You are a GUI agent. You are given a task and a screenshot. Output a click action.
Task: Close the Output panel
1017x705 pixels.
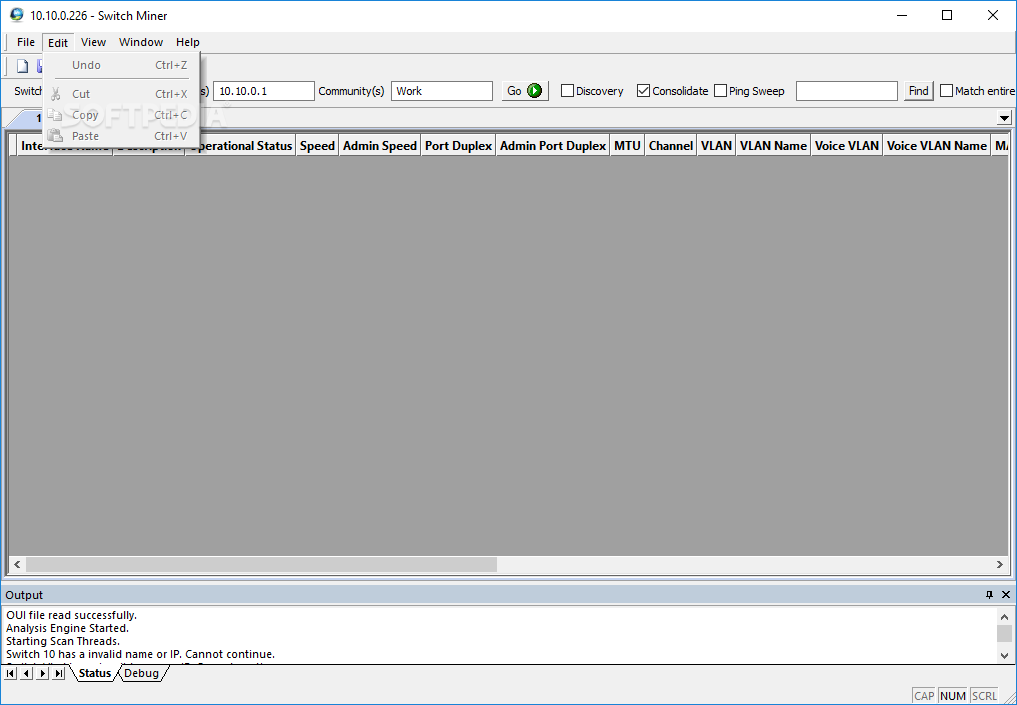1006,595
